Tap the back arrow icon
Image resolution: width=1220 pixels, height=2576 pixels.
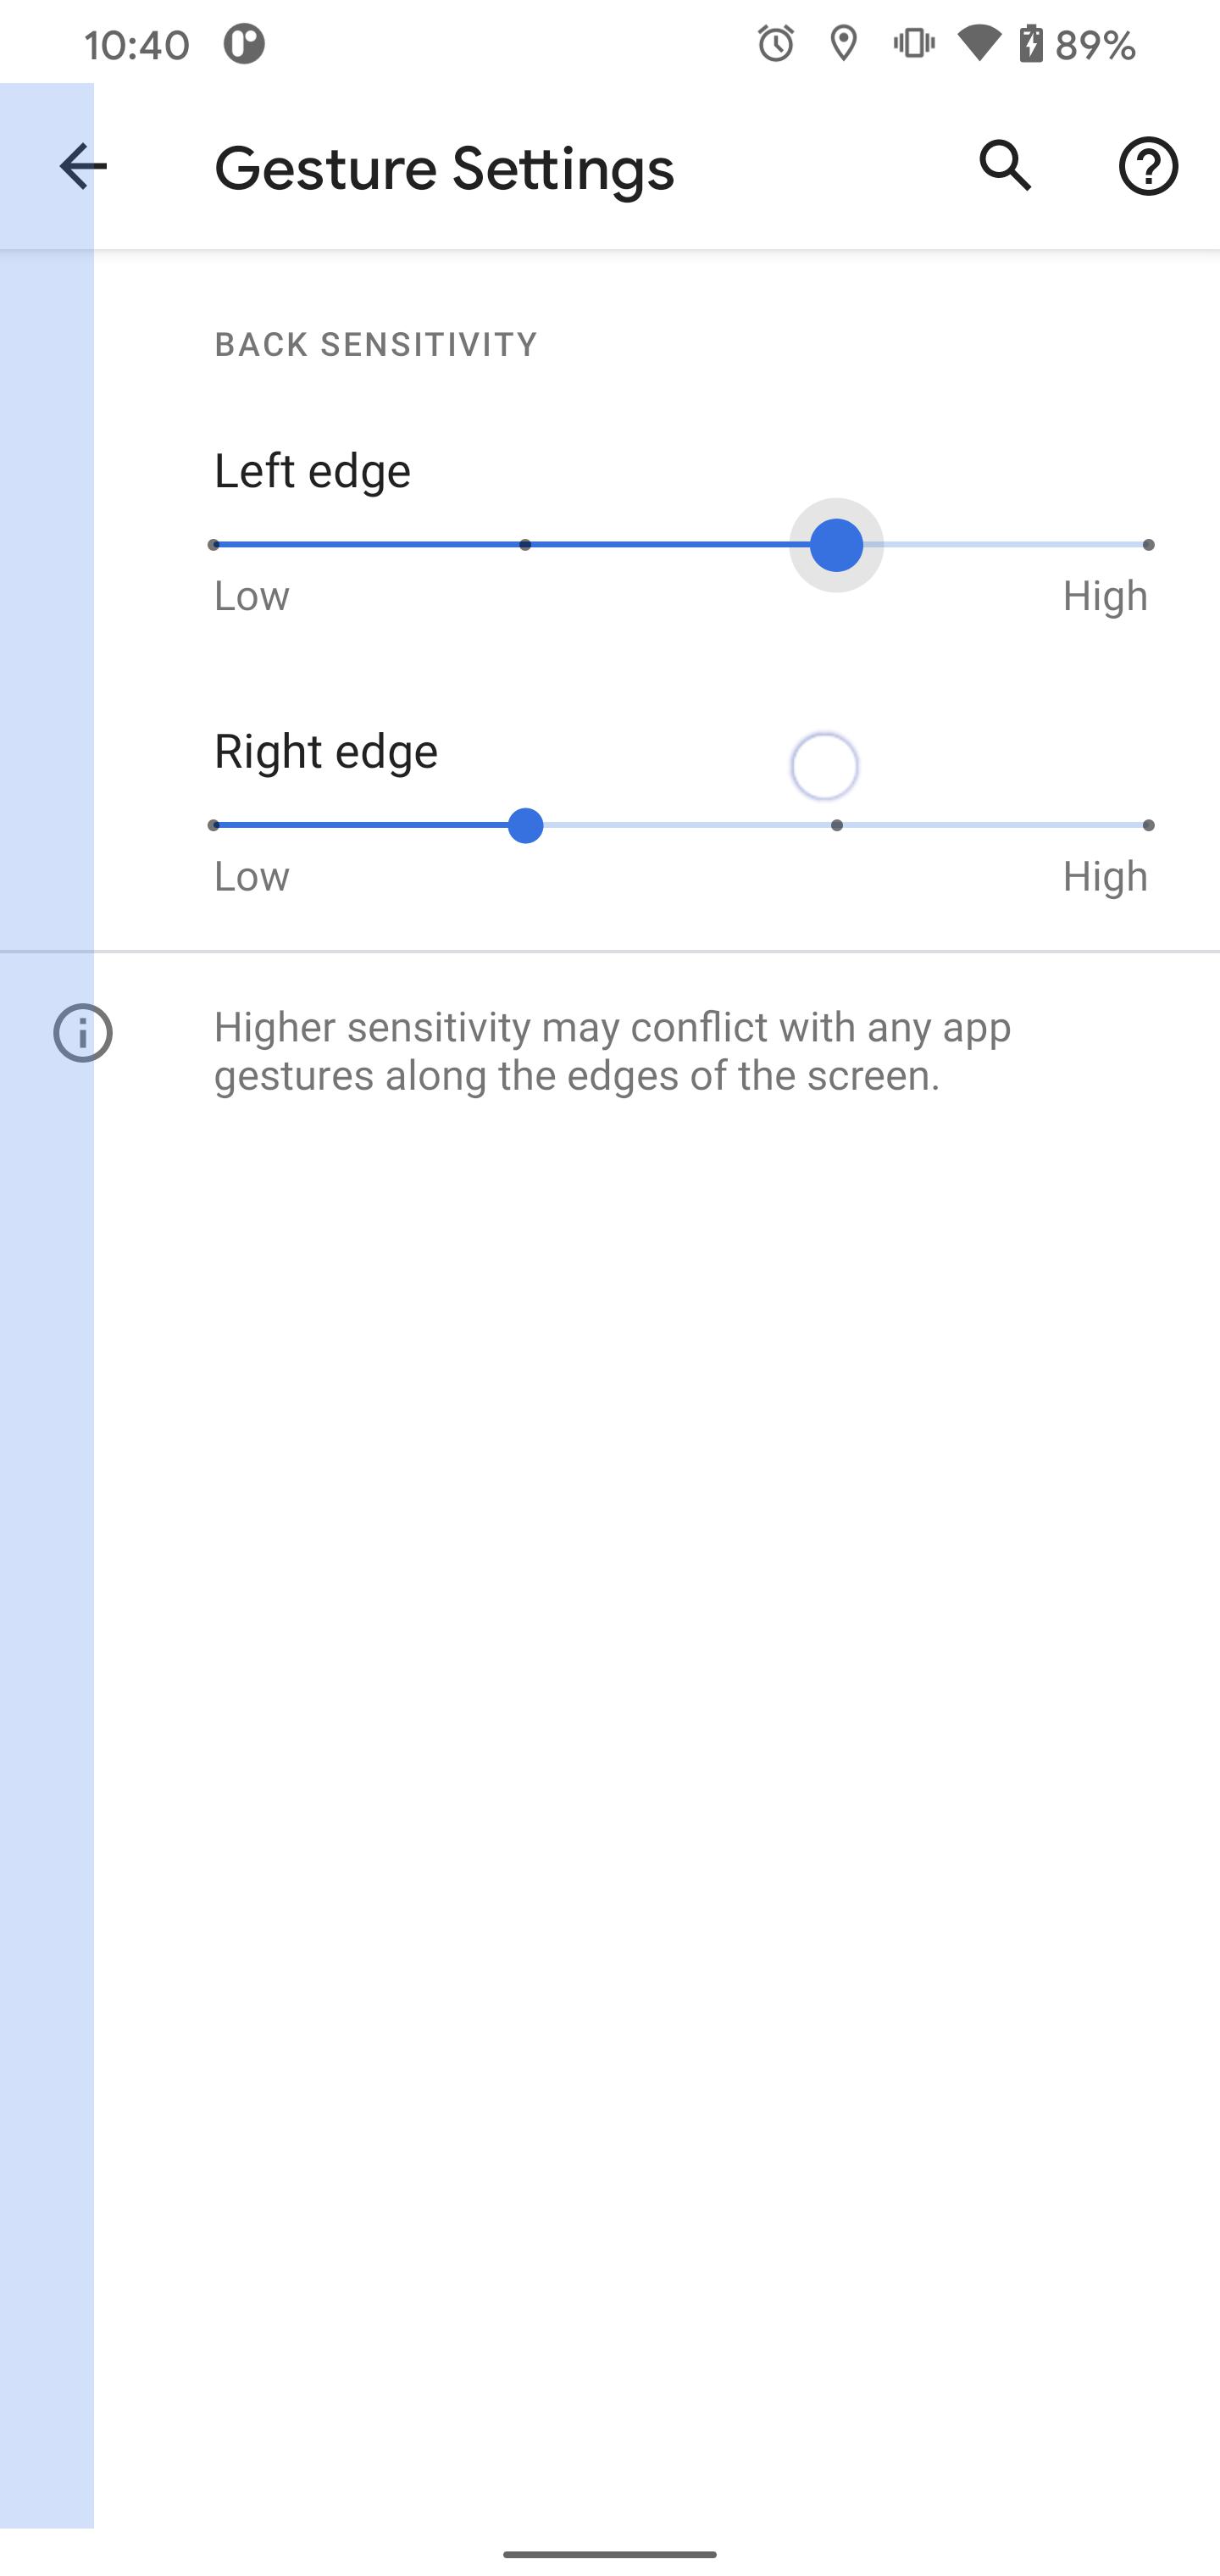click(82, 166)
